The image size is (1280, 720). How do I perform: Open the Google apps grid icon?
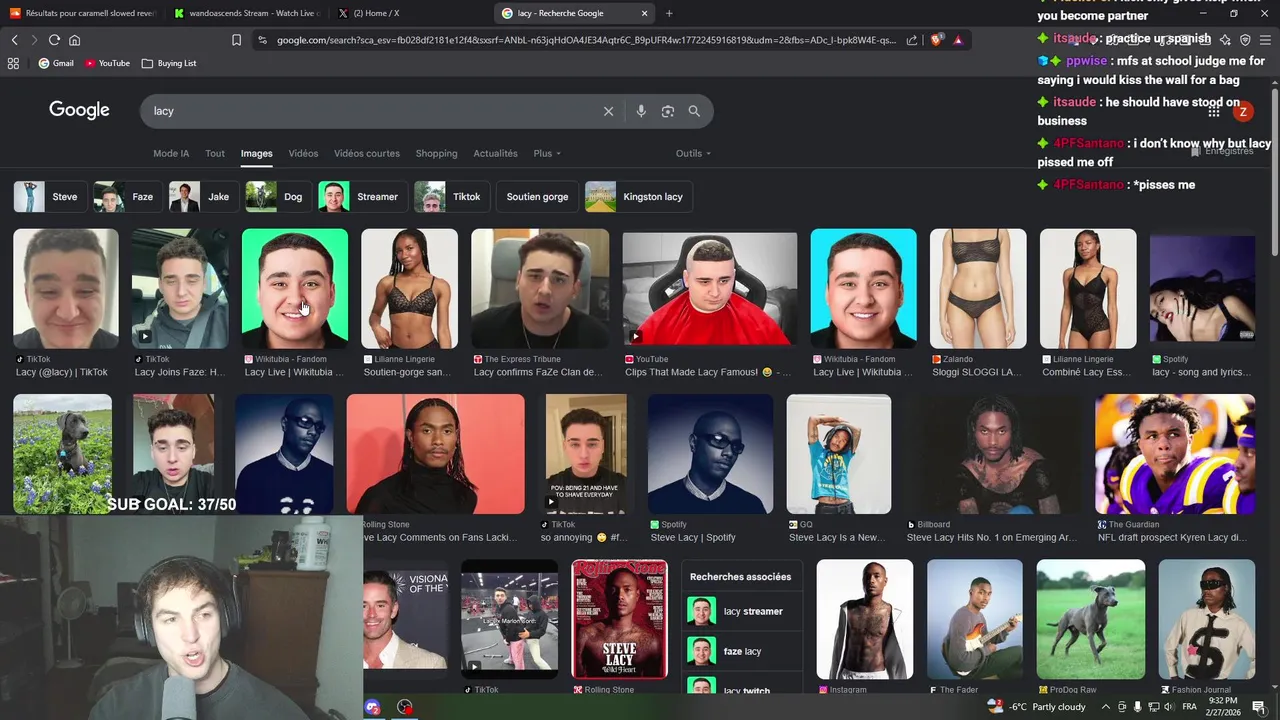coord(1213,111)
